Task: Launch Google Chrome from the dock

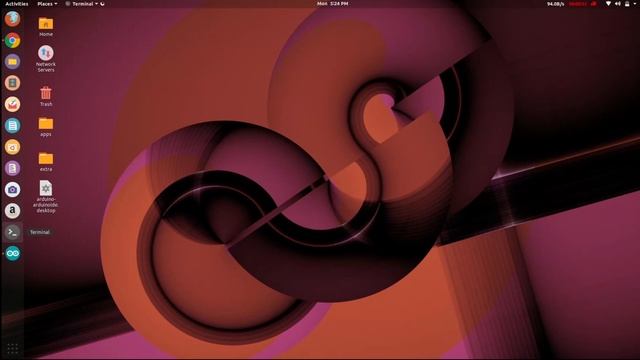Action: (x=13, y=40)
